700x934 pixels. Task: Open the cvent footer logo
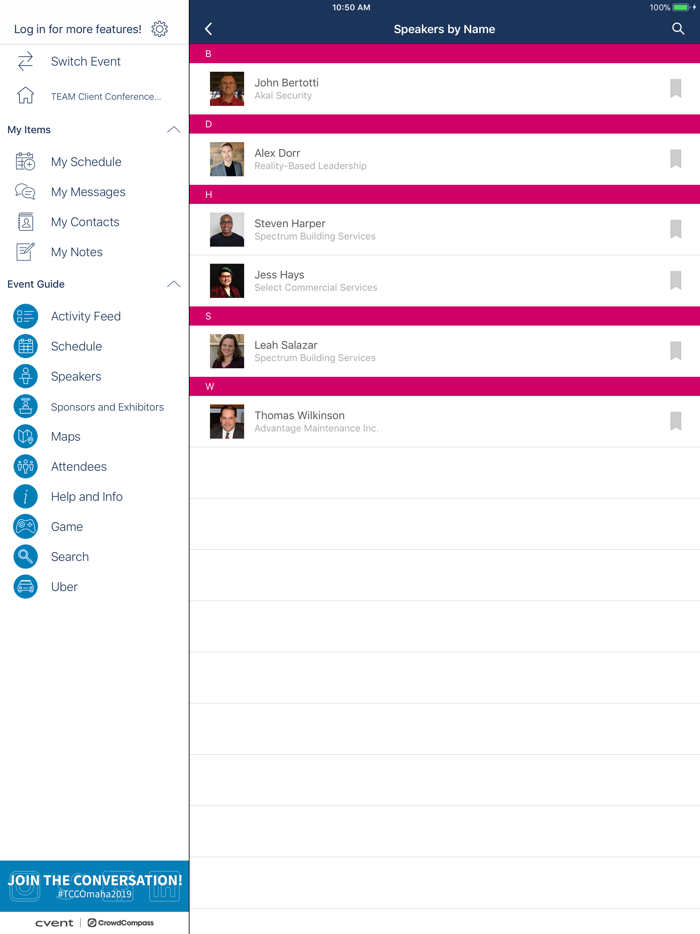tap(54, 923)
